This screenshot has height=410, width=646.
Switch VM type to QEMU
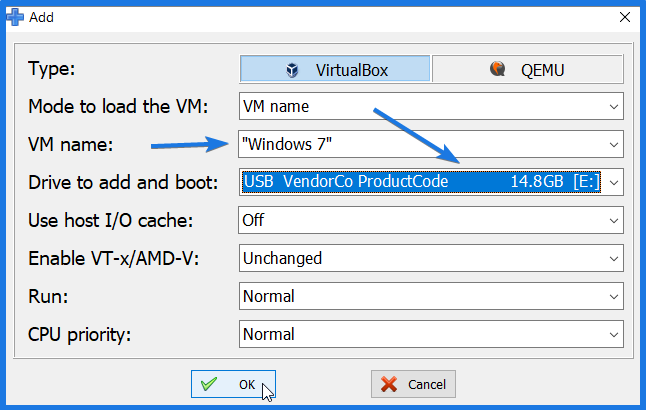[527, 69]
